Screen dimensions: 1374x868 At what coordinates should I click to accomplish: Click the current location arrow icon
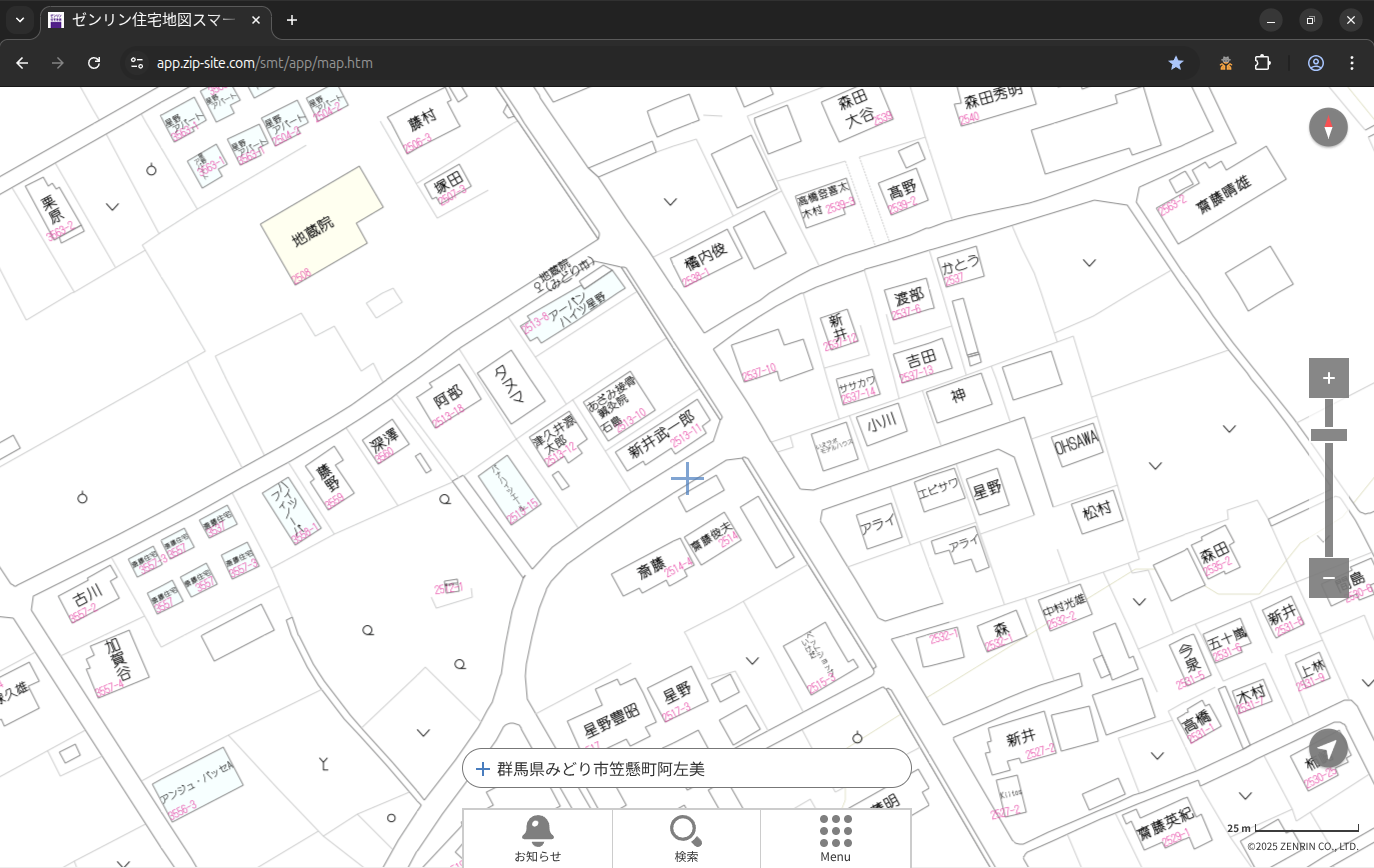click(x=1328, y=749)
